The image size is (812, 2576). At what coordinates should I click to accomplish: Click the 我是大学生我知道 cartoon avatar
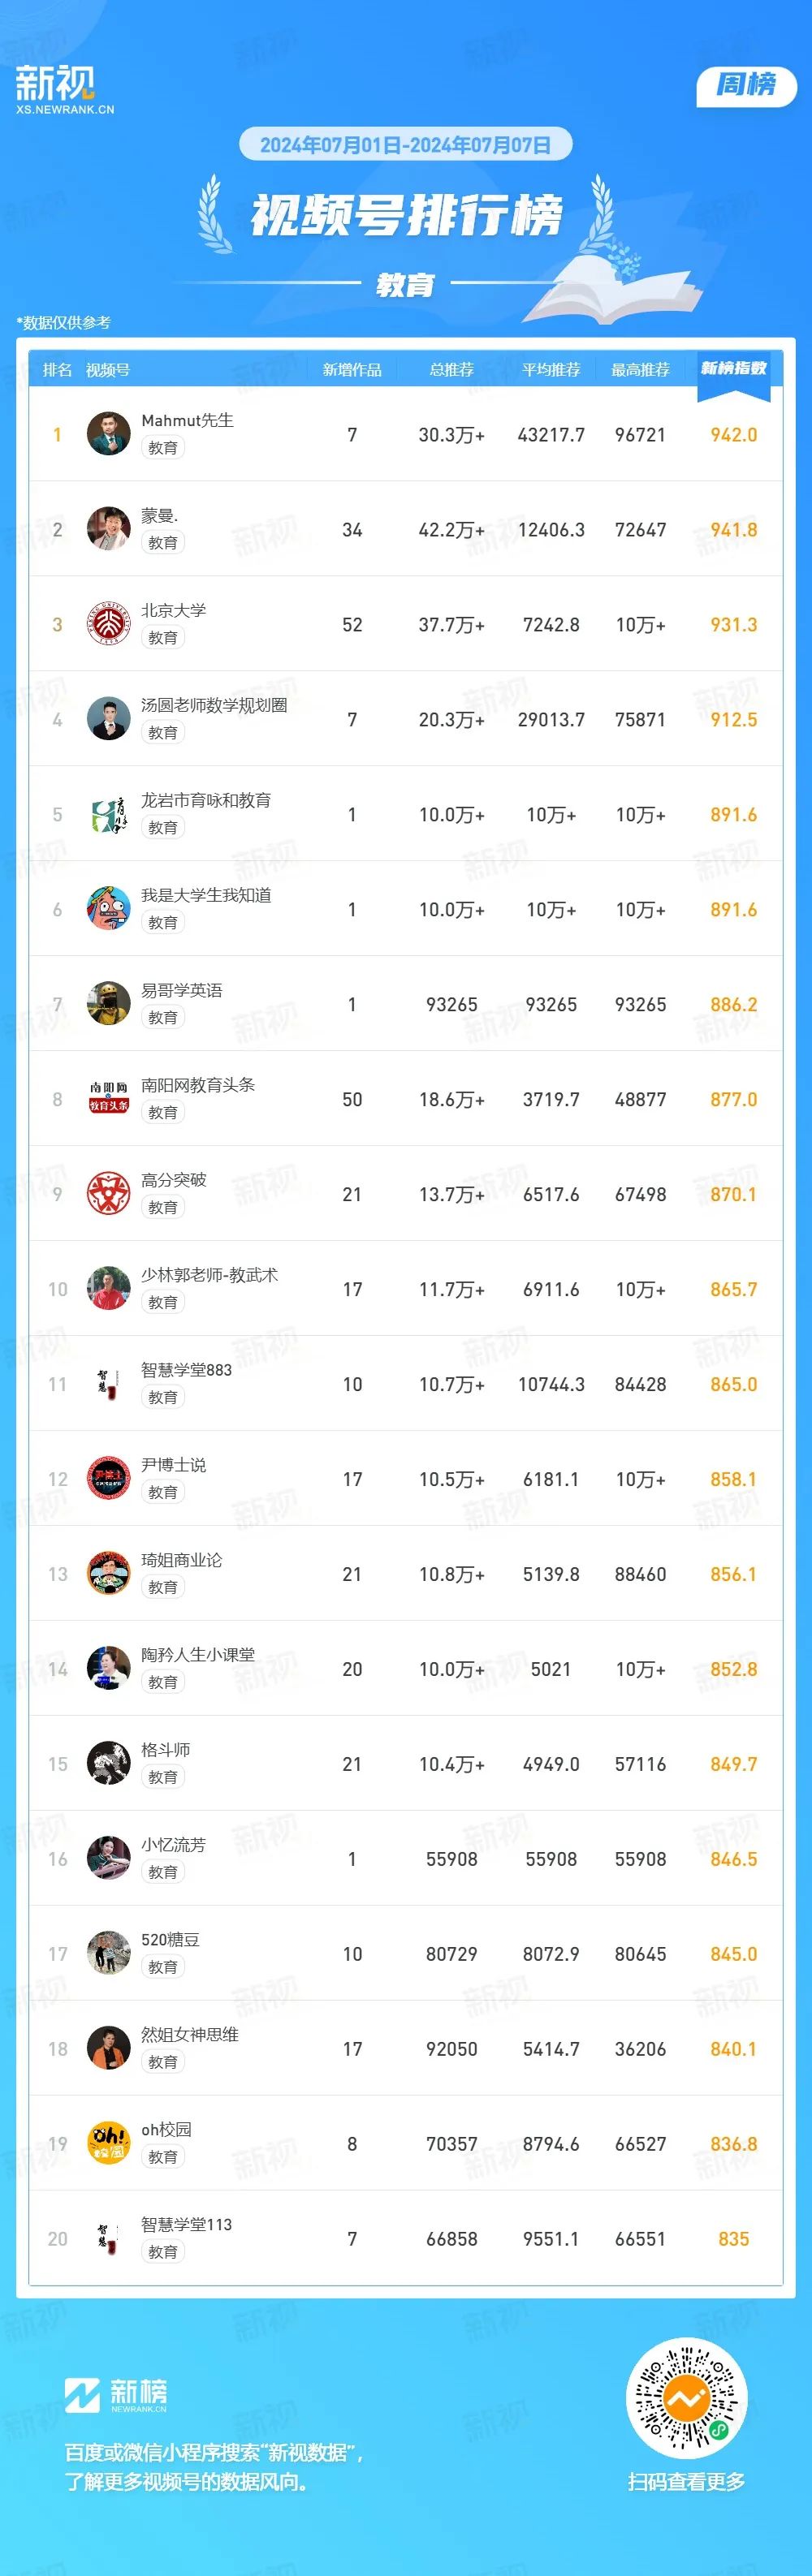tap(108, 909)
